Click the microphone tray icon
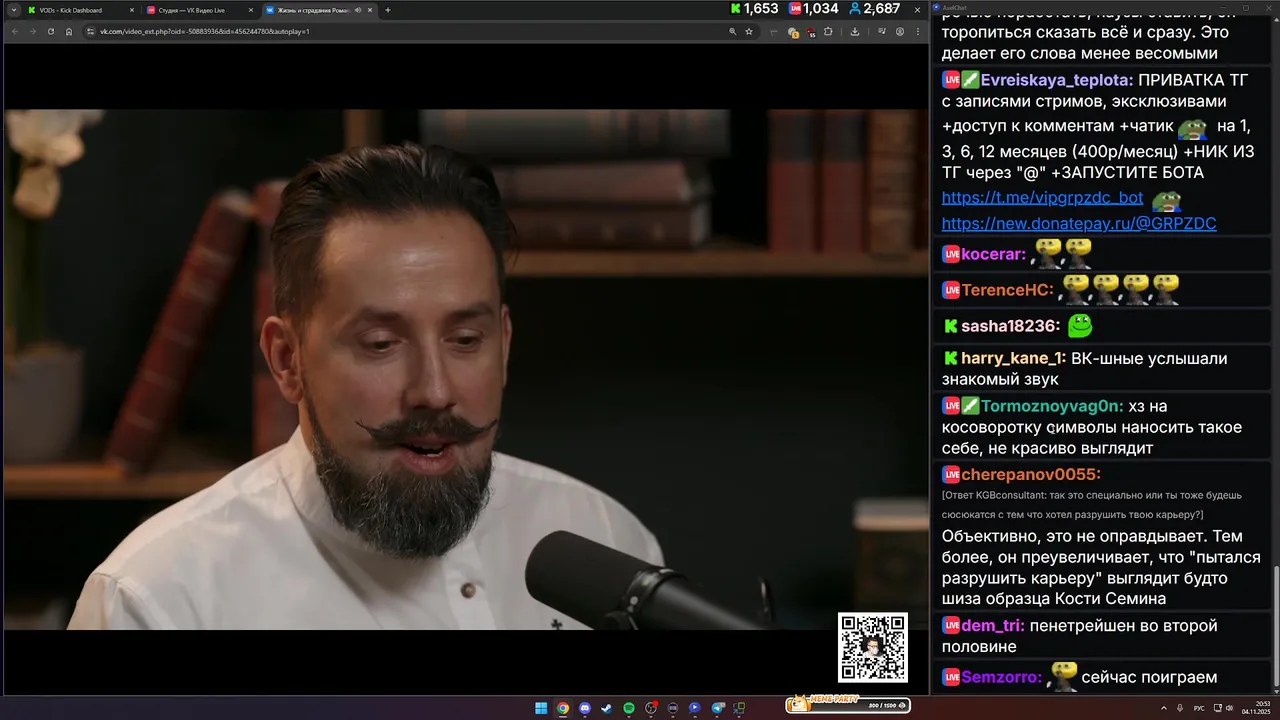The height and width of the screenshot is (720, 1280). tap(1180, 708)
